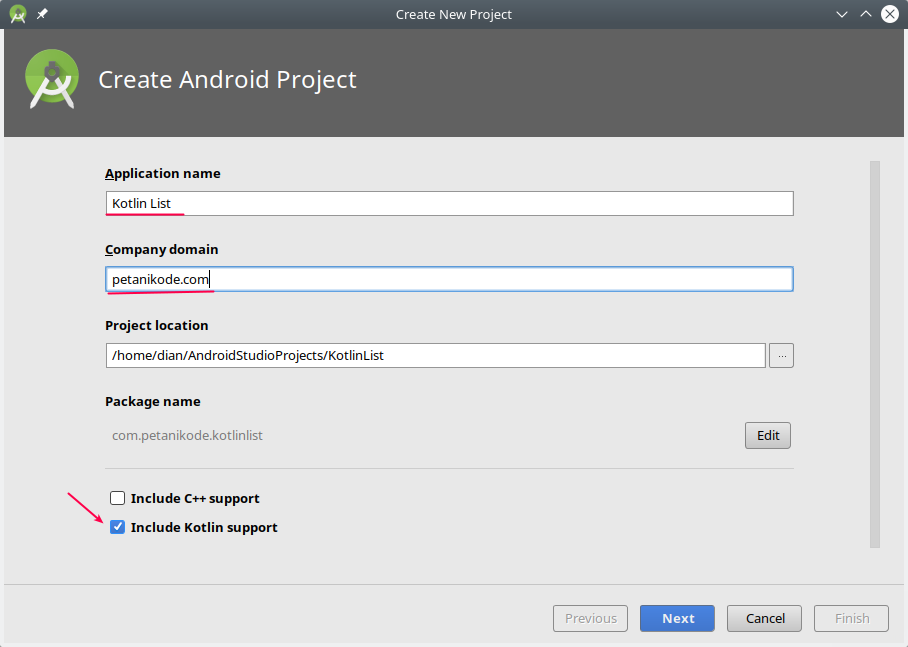Click the Project location path field
The image size is (908, 647).
(x=435, y=355)
